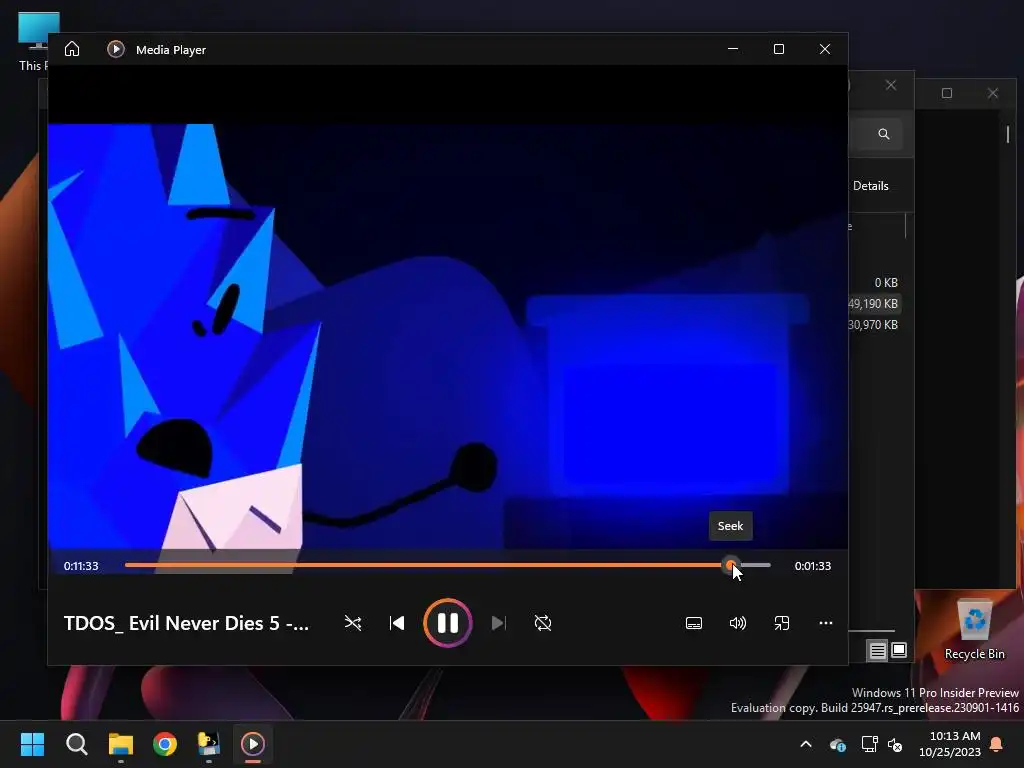Go to Media Player home
Screen dimensions: 1024x768
pos(72,49)
